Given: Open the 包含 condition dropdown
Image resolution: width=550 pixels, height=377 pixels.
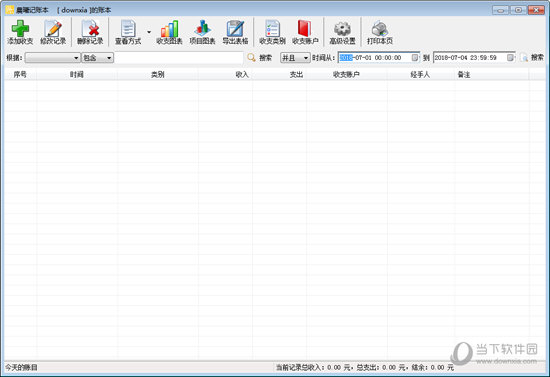Looking at the screenshot, I should coord(98,58).
